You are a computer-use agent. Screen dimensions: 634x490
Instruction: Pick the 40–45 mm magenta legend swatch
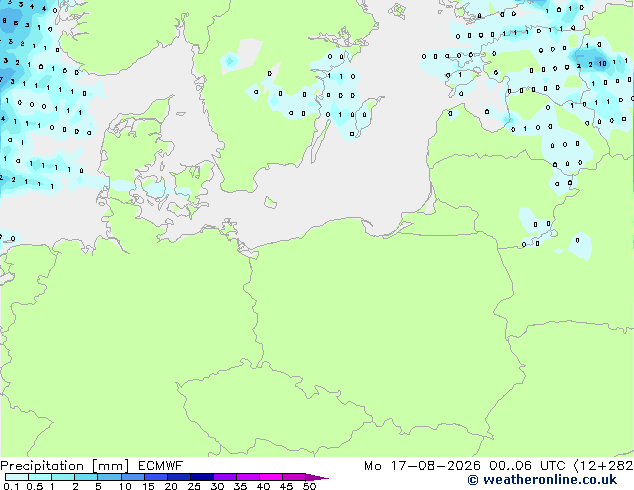(271, 477)
